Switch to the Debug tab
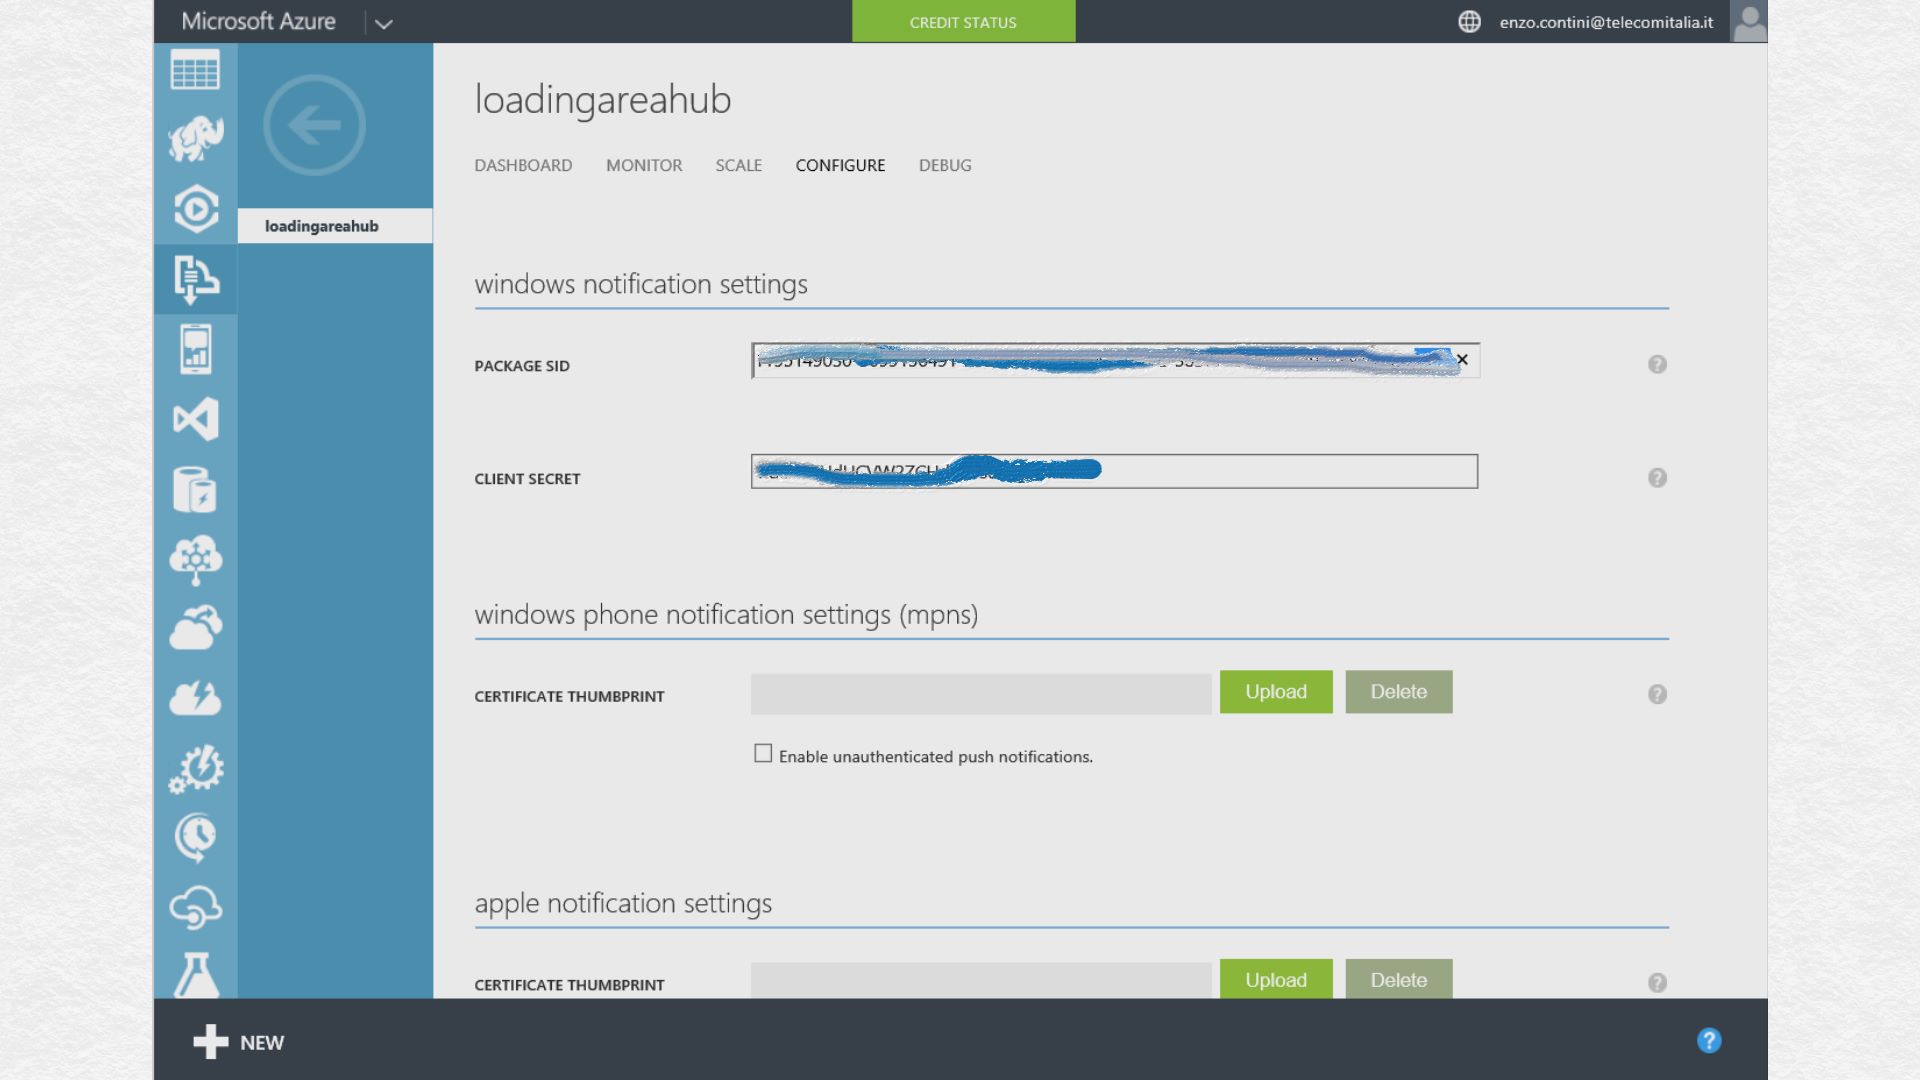The height and width of the screenshot is (1080, 1920). pyautogui.click(x=945, y=165)
